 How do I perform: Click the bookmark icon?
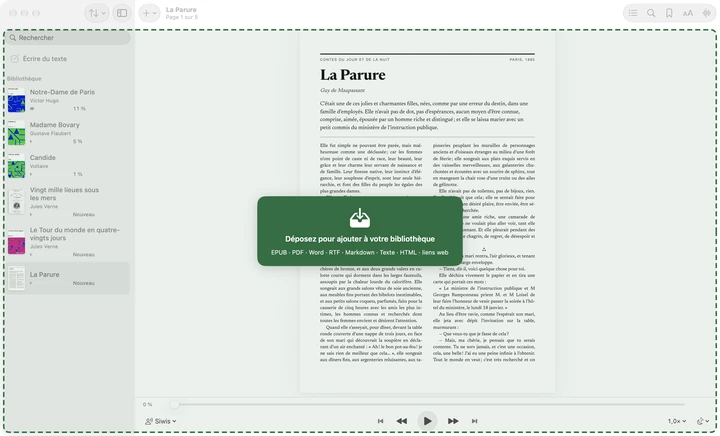click(669, 13)
